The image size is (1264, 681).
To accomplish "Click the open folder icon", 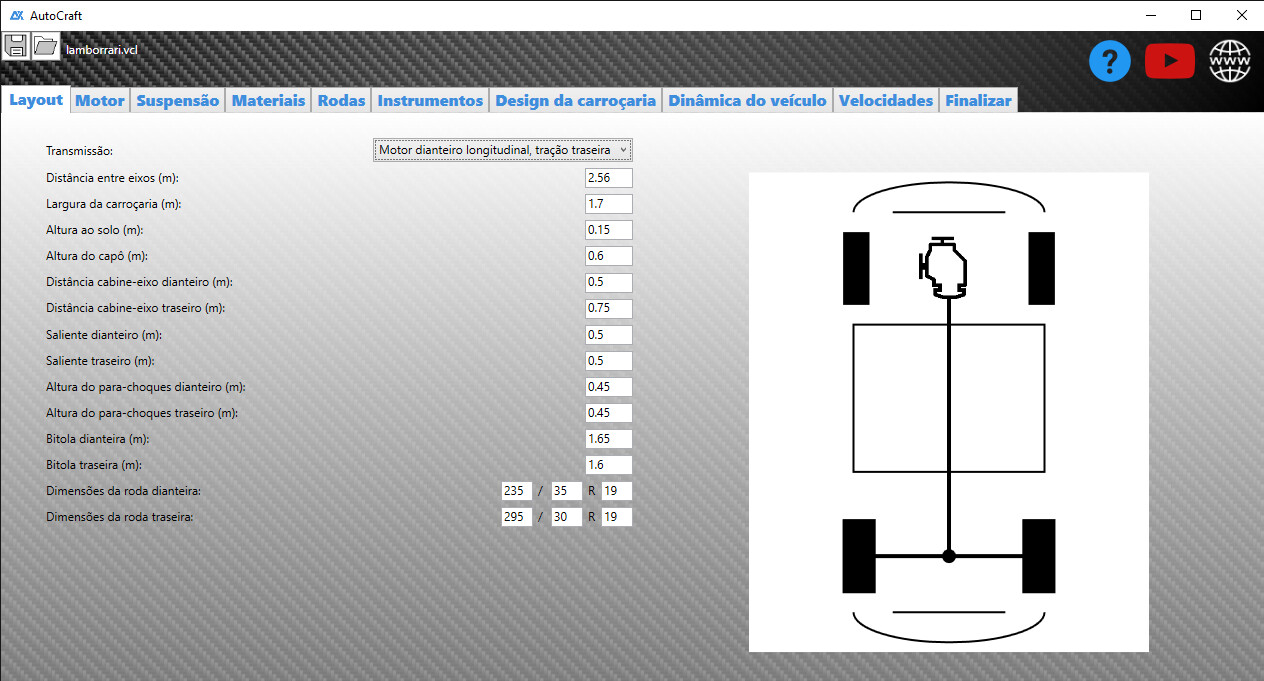I will 45,45.
